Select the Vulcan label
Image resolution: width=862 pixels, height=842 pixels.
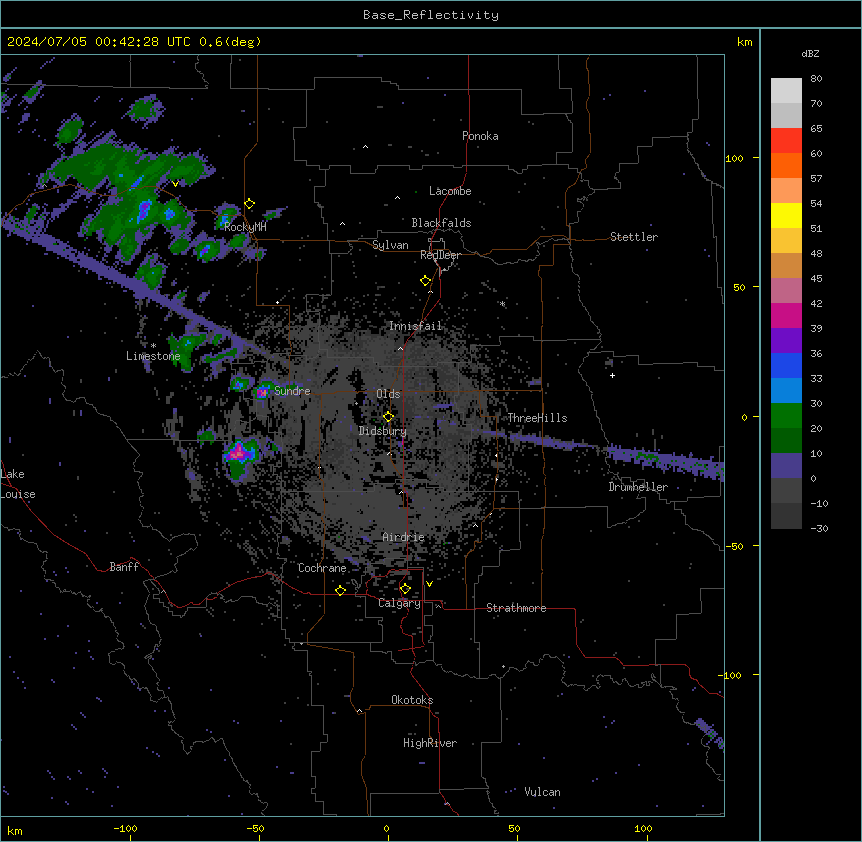tap(543, 792)
